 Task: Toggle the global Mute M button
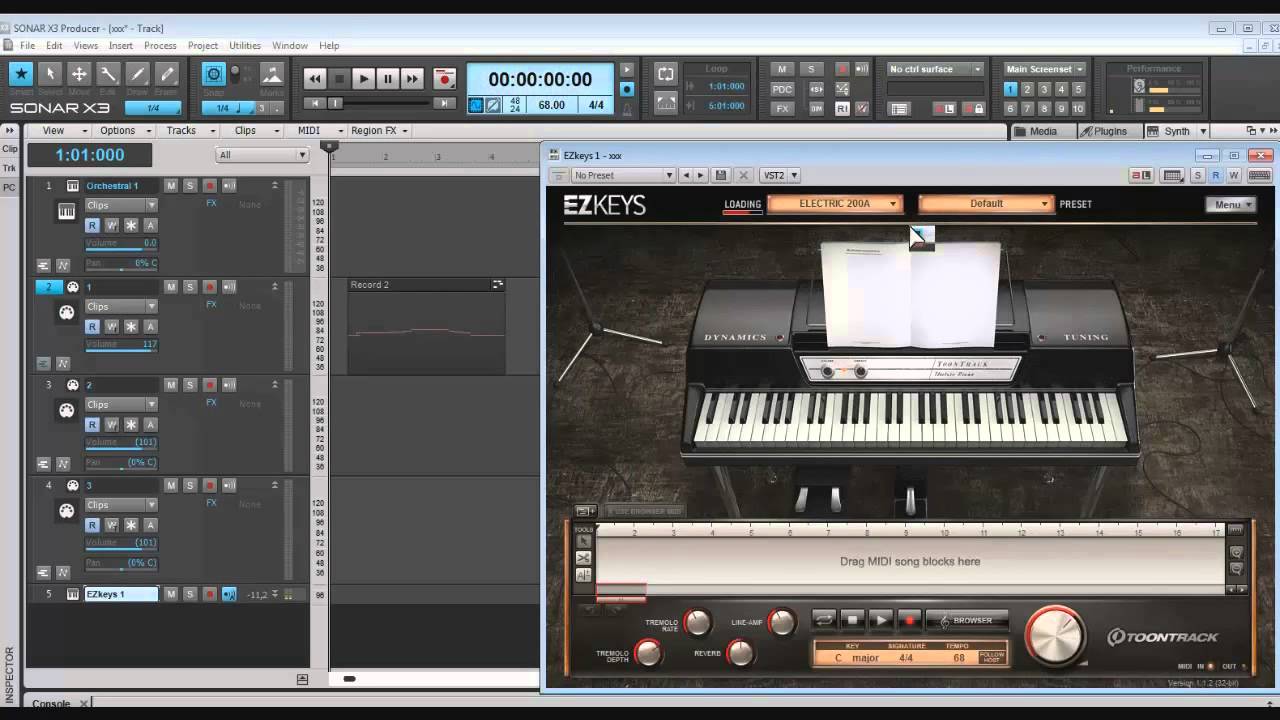click(782, 69)
